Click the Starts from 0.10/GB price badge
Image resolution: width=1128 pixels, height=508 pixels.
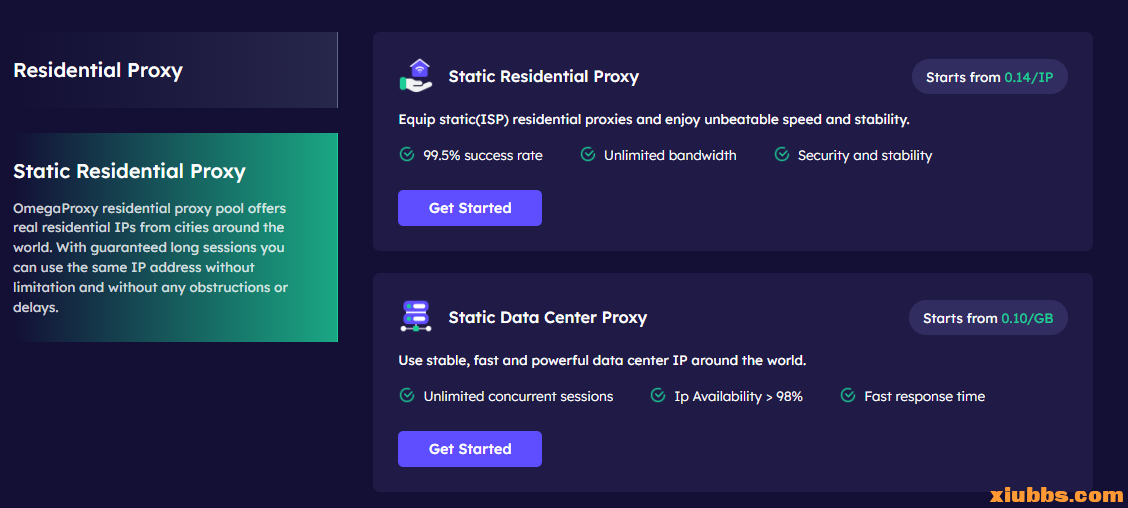coord(988,318)
